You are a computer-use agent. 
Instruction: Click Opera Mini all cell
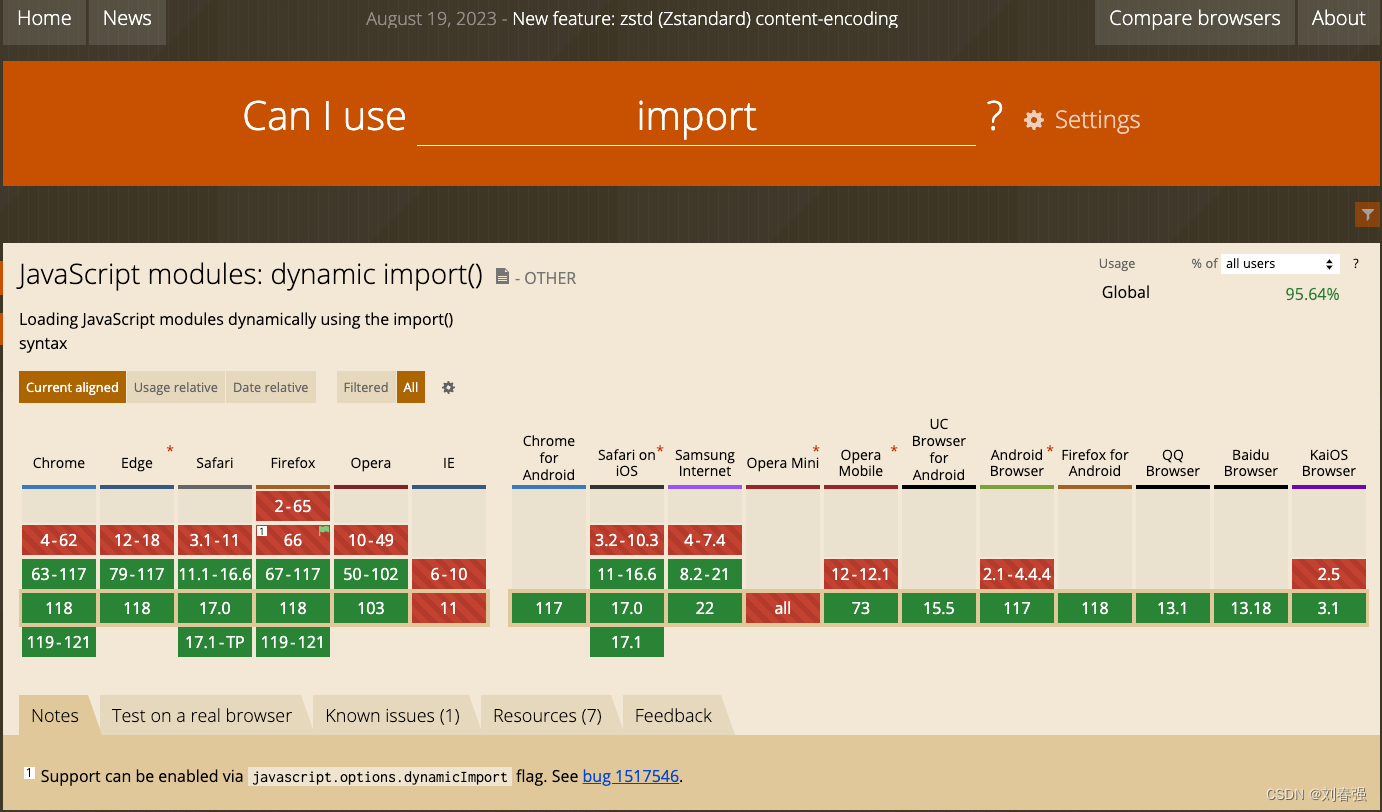(783, 608)
